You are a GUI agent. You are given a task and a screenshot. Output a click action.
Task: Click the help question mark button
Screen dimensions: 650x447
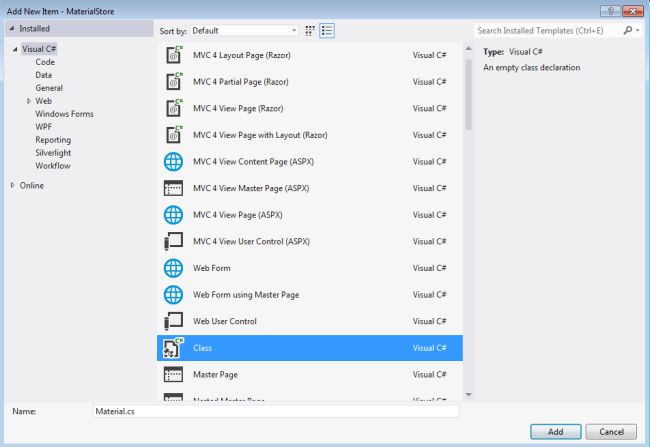(610, 11)
